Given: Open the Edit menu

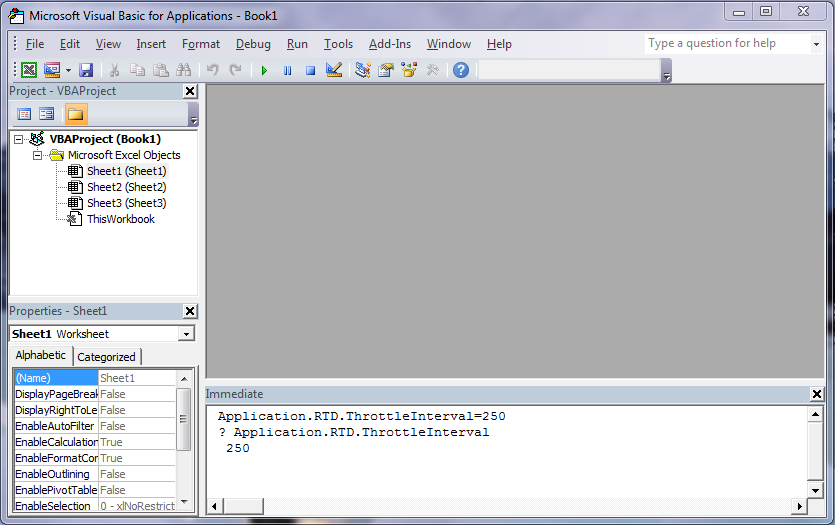Looking at the screenshot, I should 70,44.
